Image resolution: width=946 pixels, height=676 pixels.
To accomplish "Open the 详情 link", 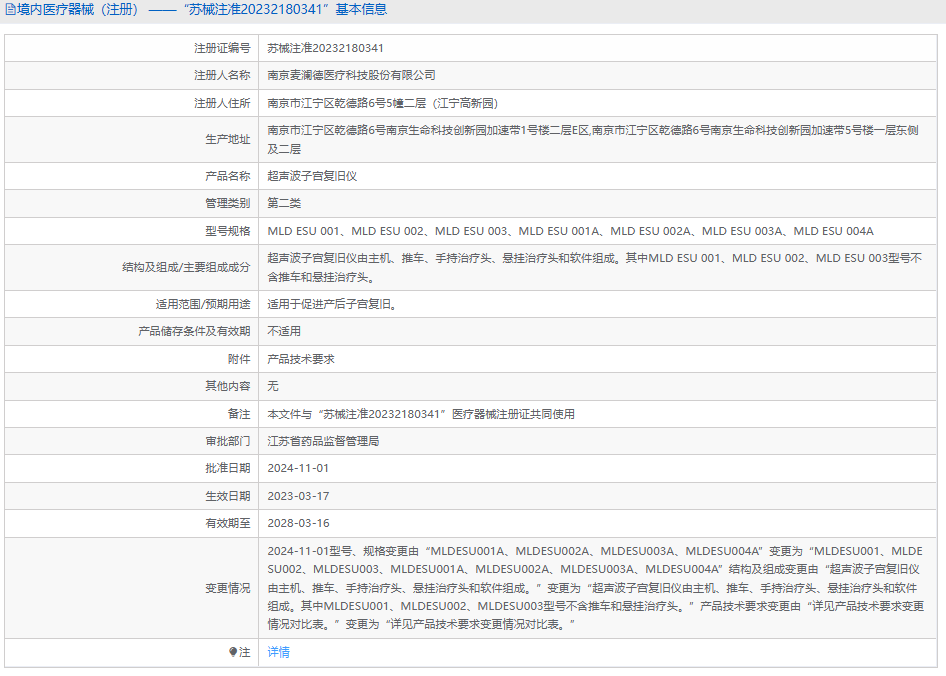I will pos(278,652).
